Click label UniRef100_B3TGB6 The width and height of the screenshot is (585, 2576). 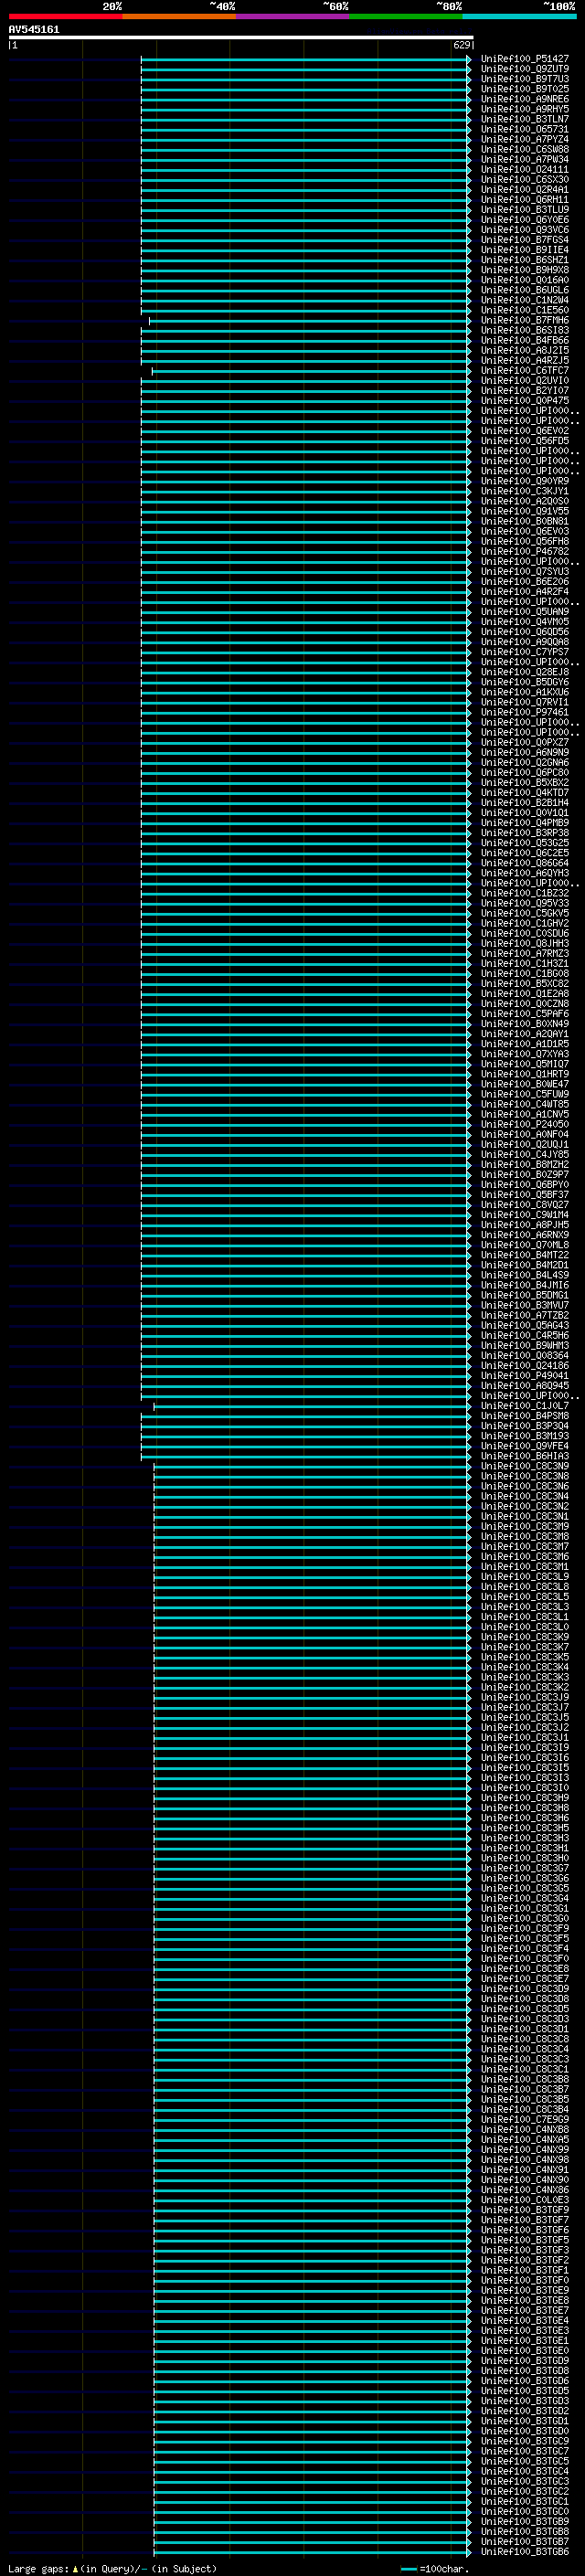[x=525, y=2551]
